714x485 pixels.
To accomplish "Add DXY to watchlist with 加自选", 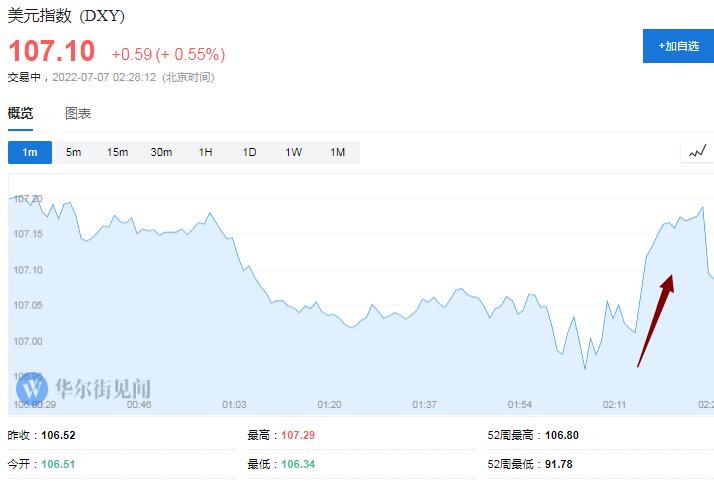I will [677, 46].
